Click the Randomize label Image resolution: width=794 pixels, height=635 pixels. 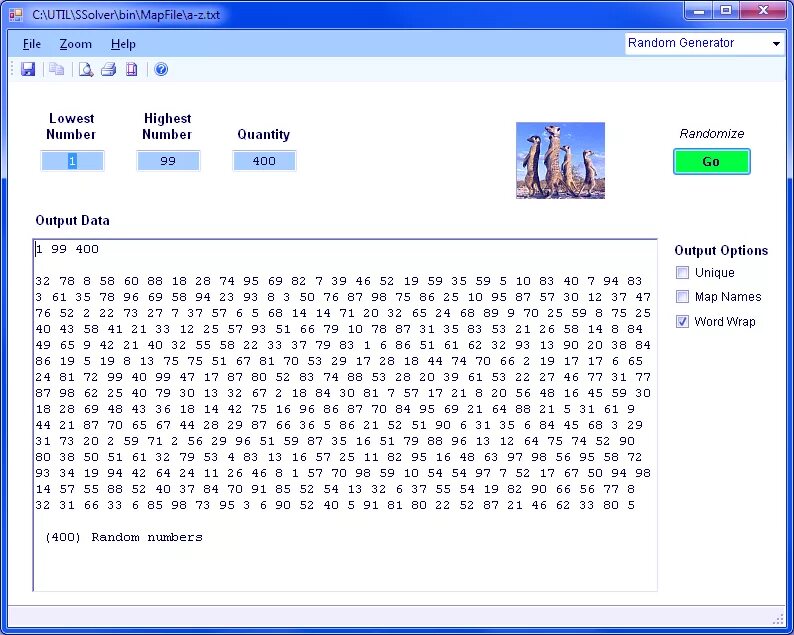pyautogui.click(x=711, y=134)
